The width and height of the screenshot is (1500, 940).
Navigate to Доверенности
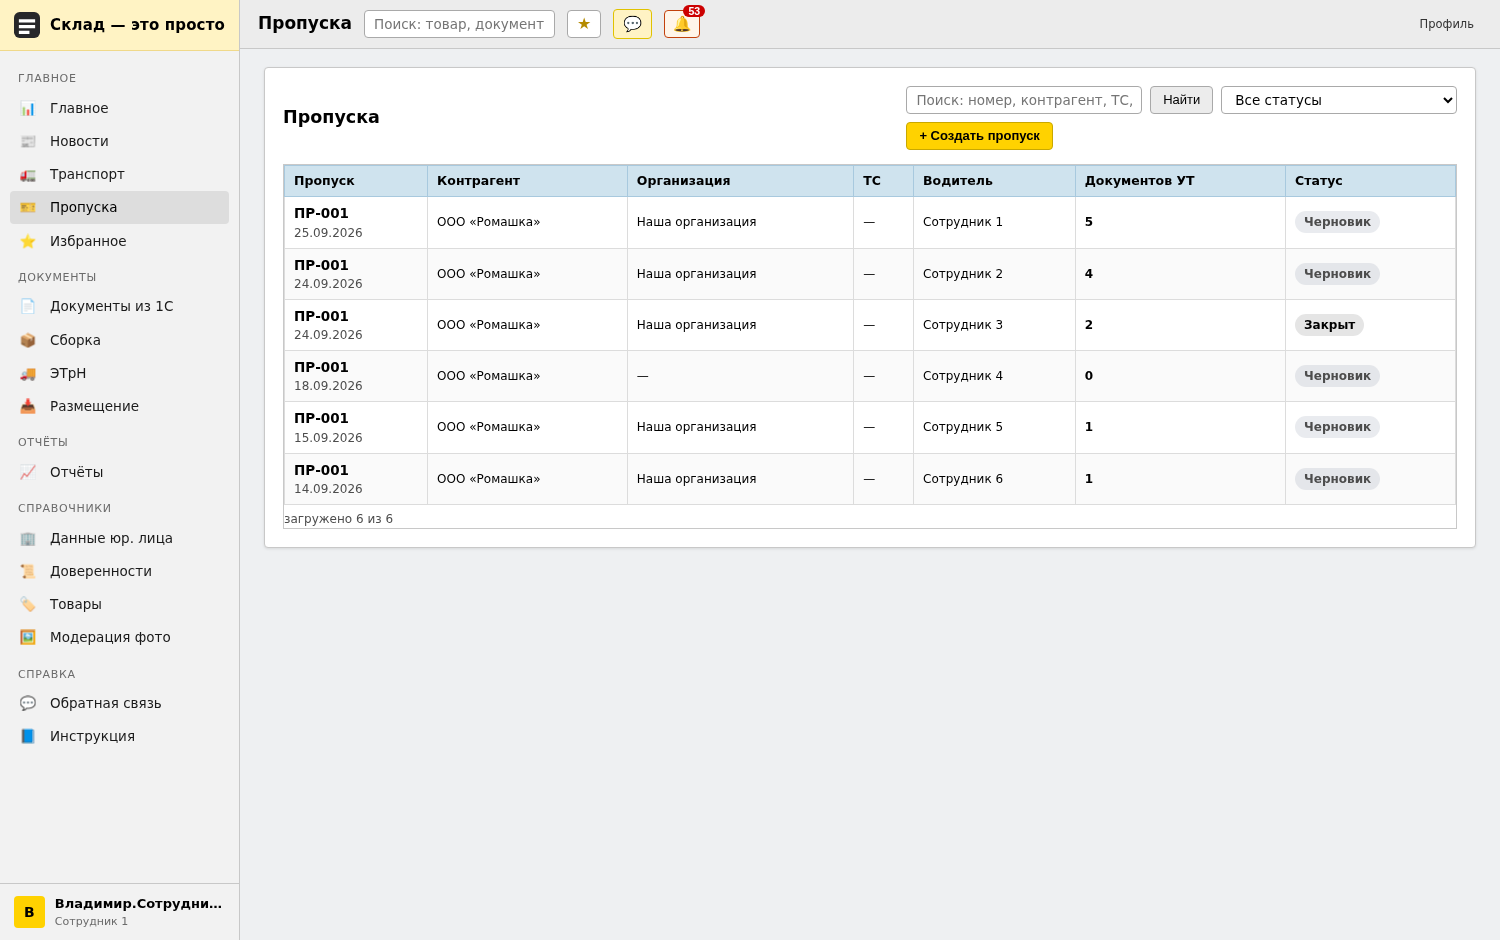(x=119, y=571)
